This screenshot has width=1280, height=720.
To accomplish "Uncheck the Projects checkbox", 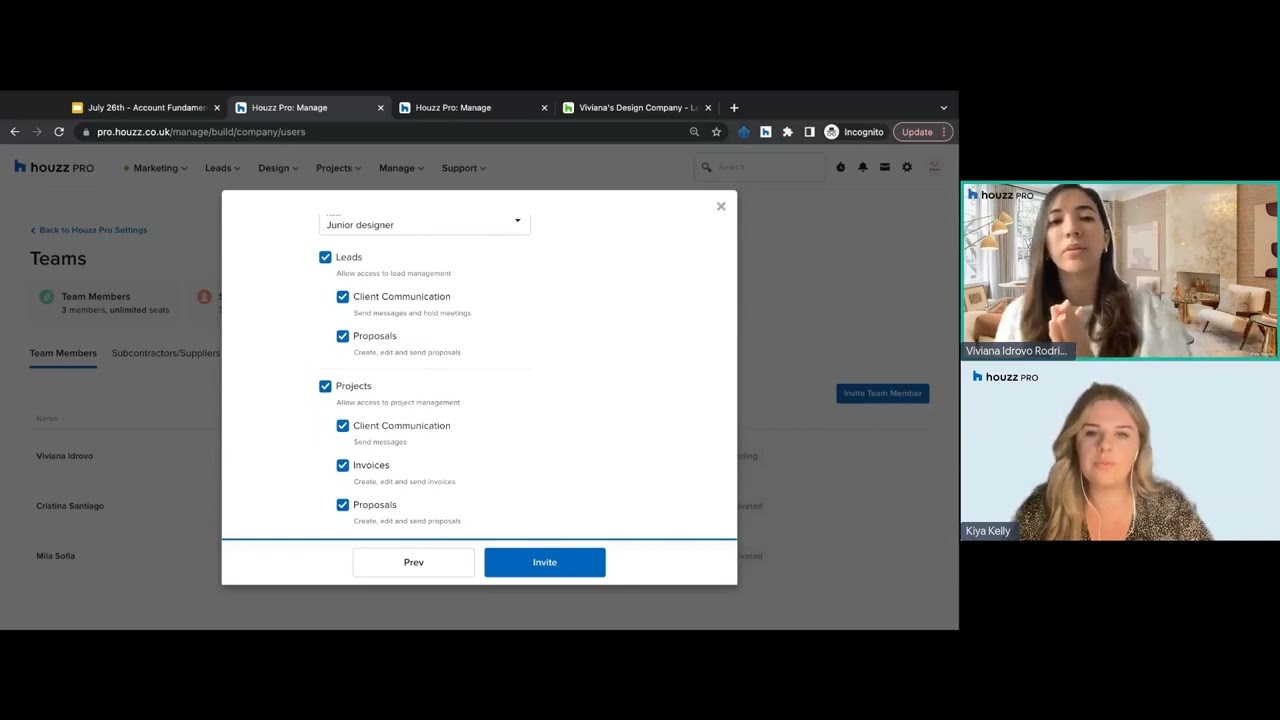I will click(325, 386).
